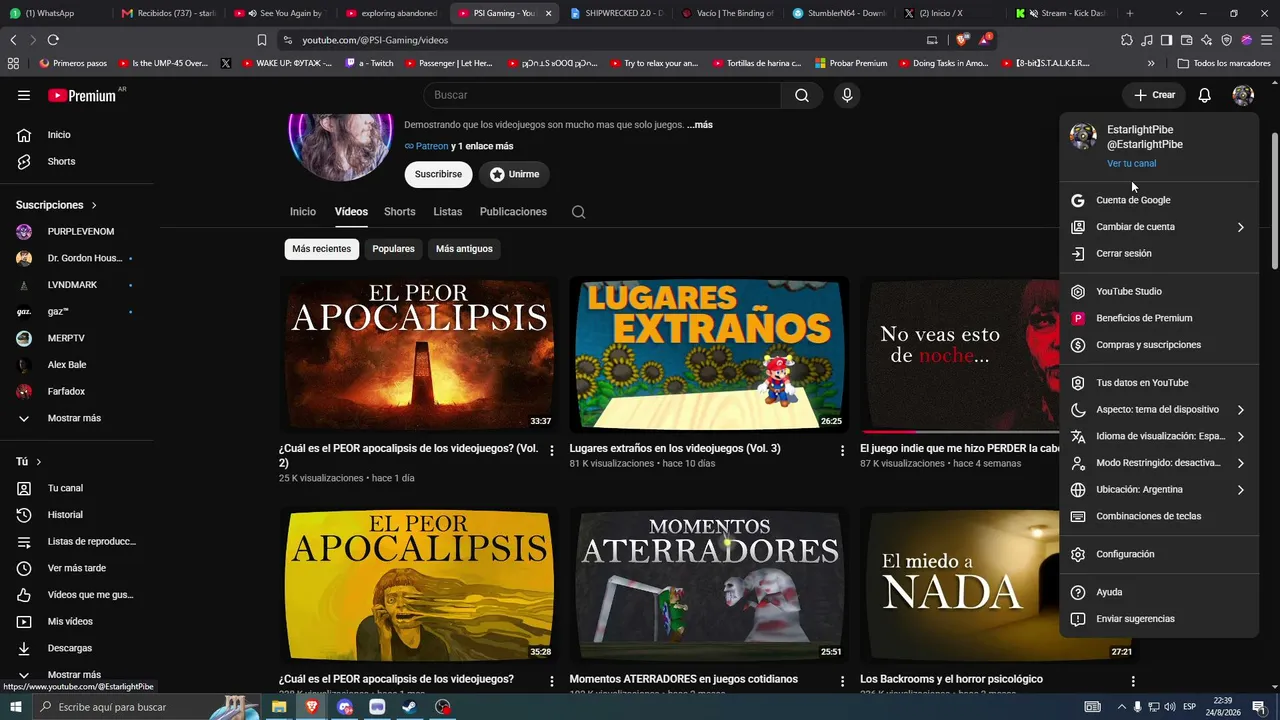This screenshot has width=1280, height=720.
Task: Open the Brave playlist music note icon
Action: tap(1147, 40)
